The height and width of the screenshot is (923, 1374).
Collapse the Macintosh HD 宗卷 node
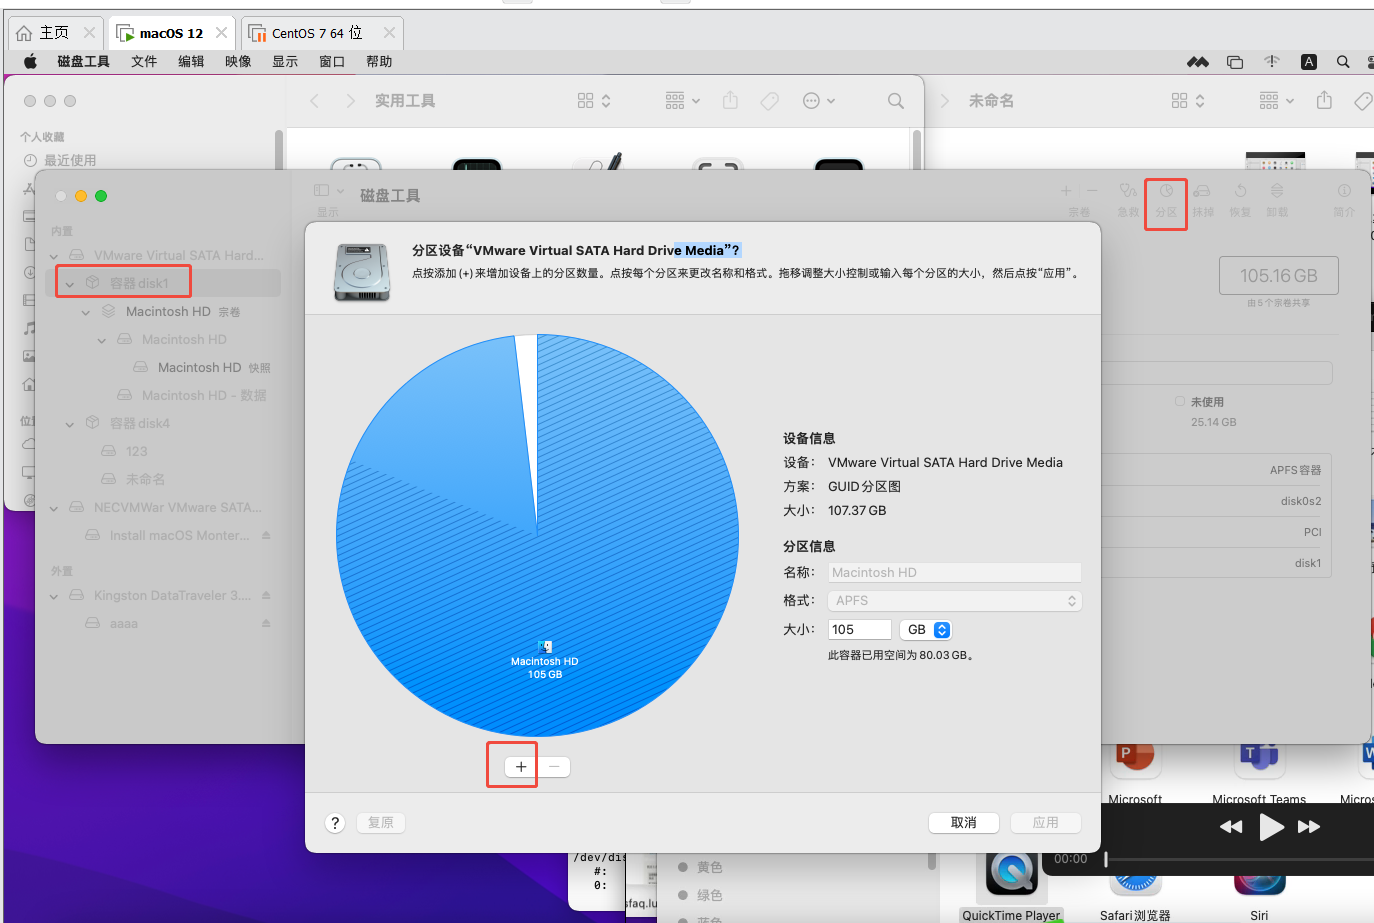tap(86, 312)
